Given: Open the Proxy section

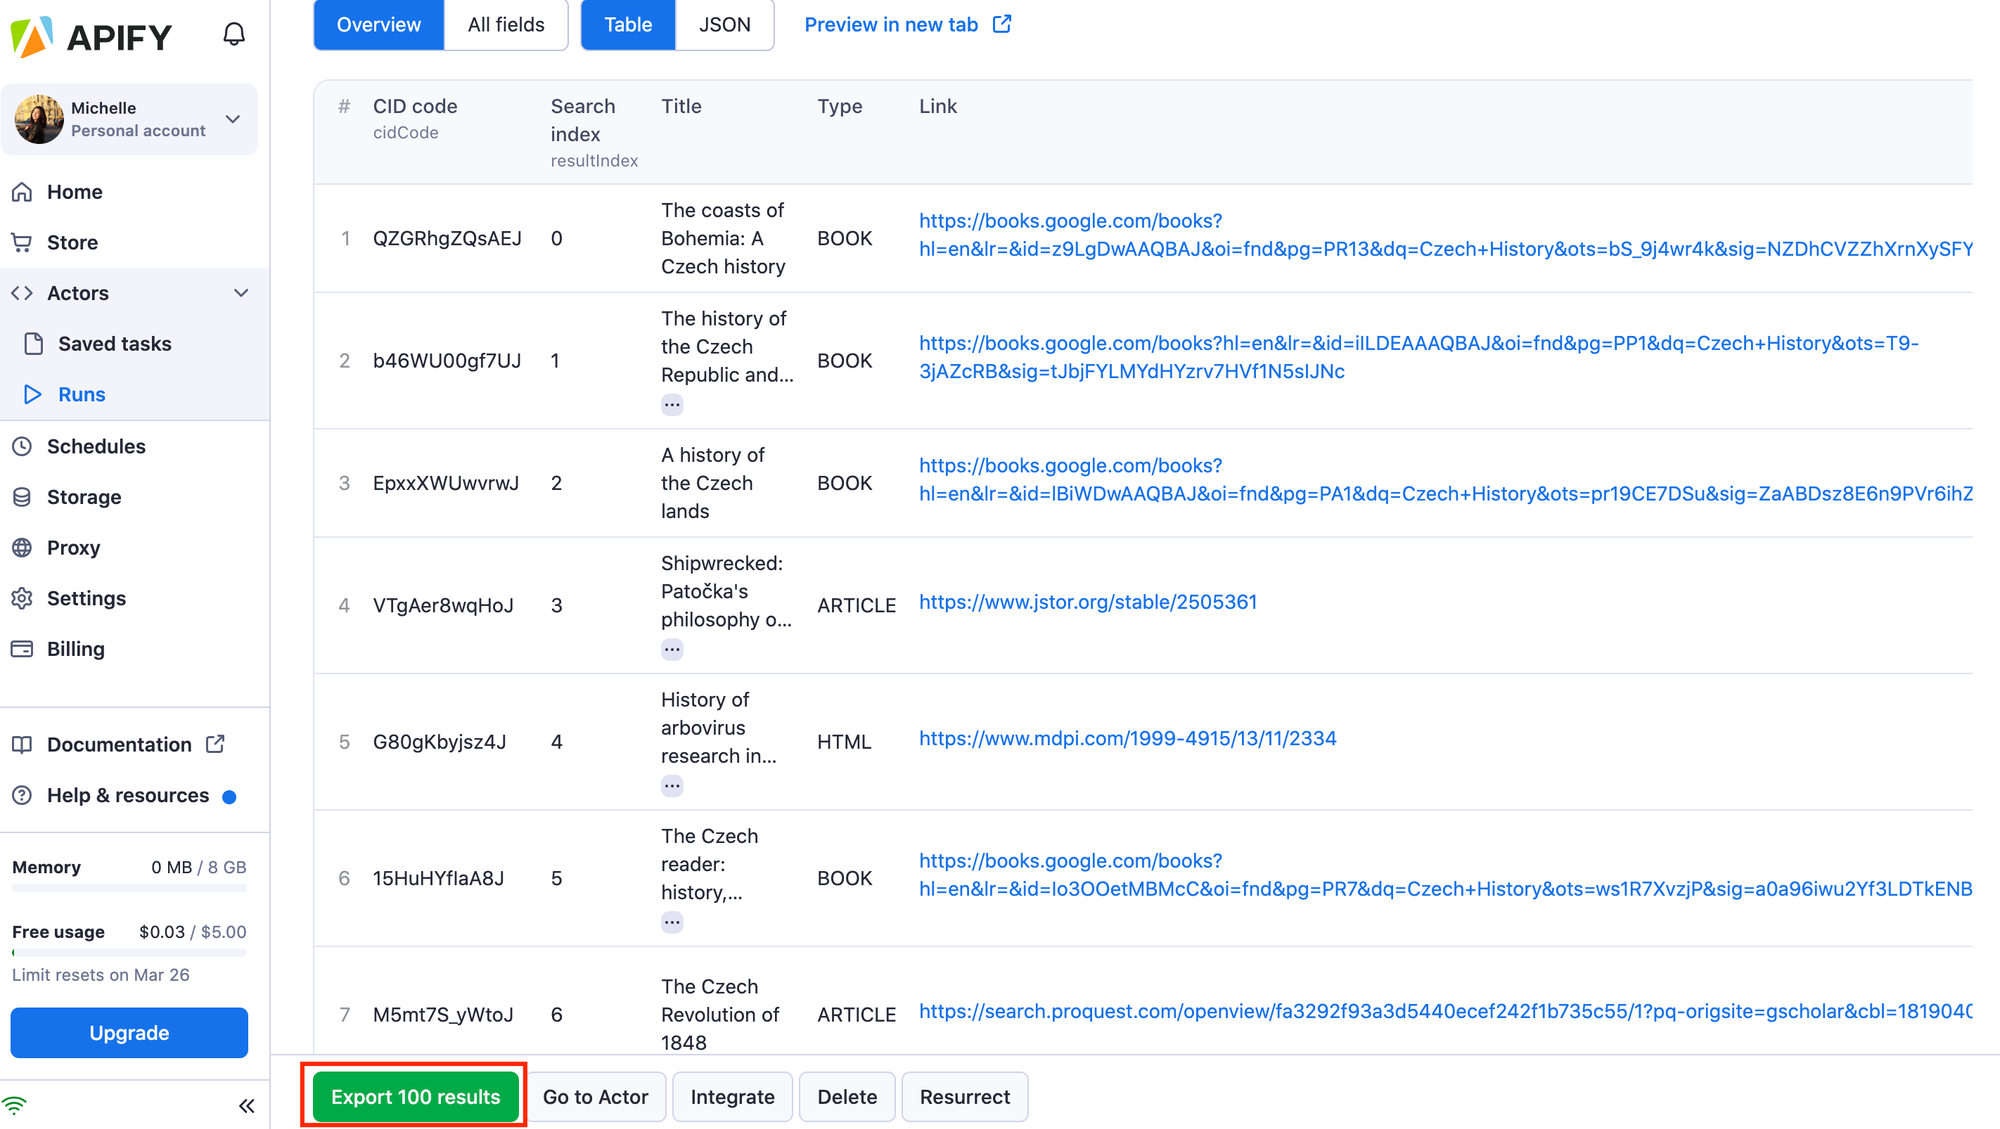Looking at the screenshot, I should 72,548.
